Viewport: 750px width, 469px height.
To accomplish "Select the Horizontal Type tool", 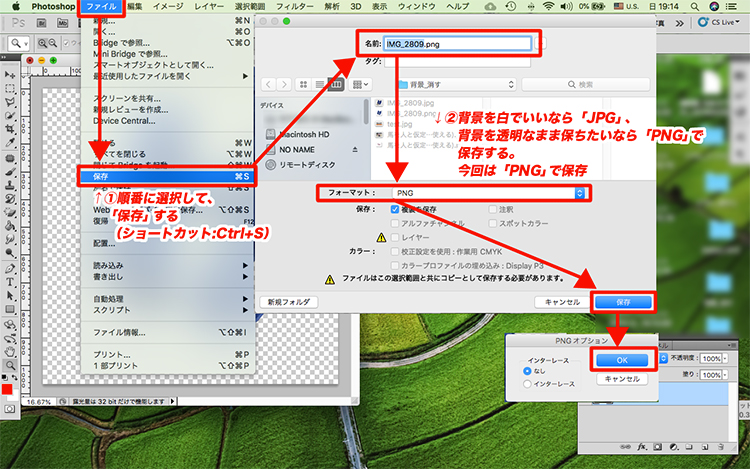I will coord(10,282).
